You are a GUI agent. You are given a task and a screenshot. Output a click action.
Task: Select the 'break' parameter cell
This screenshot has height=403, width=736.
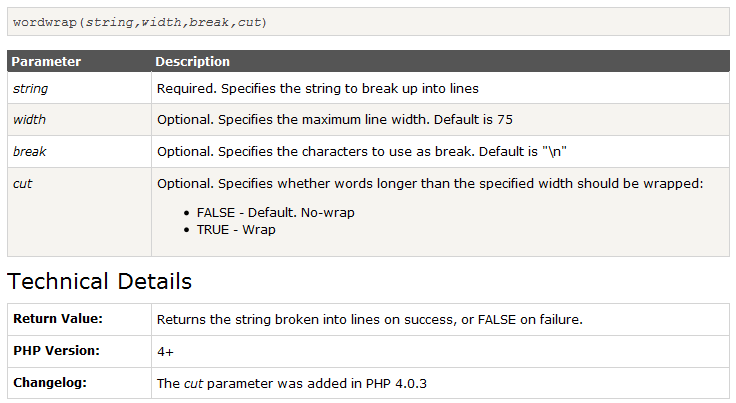pyautogui.click(x=30, y=152)
